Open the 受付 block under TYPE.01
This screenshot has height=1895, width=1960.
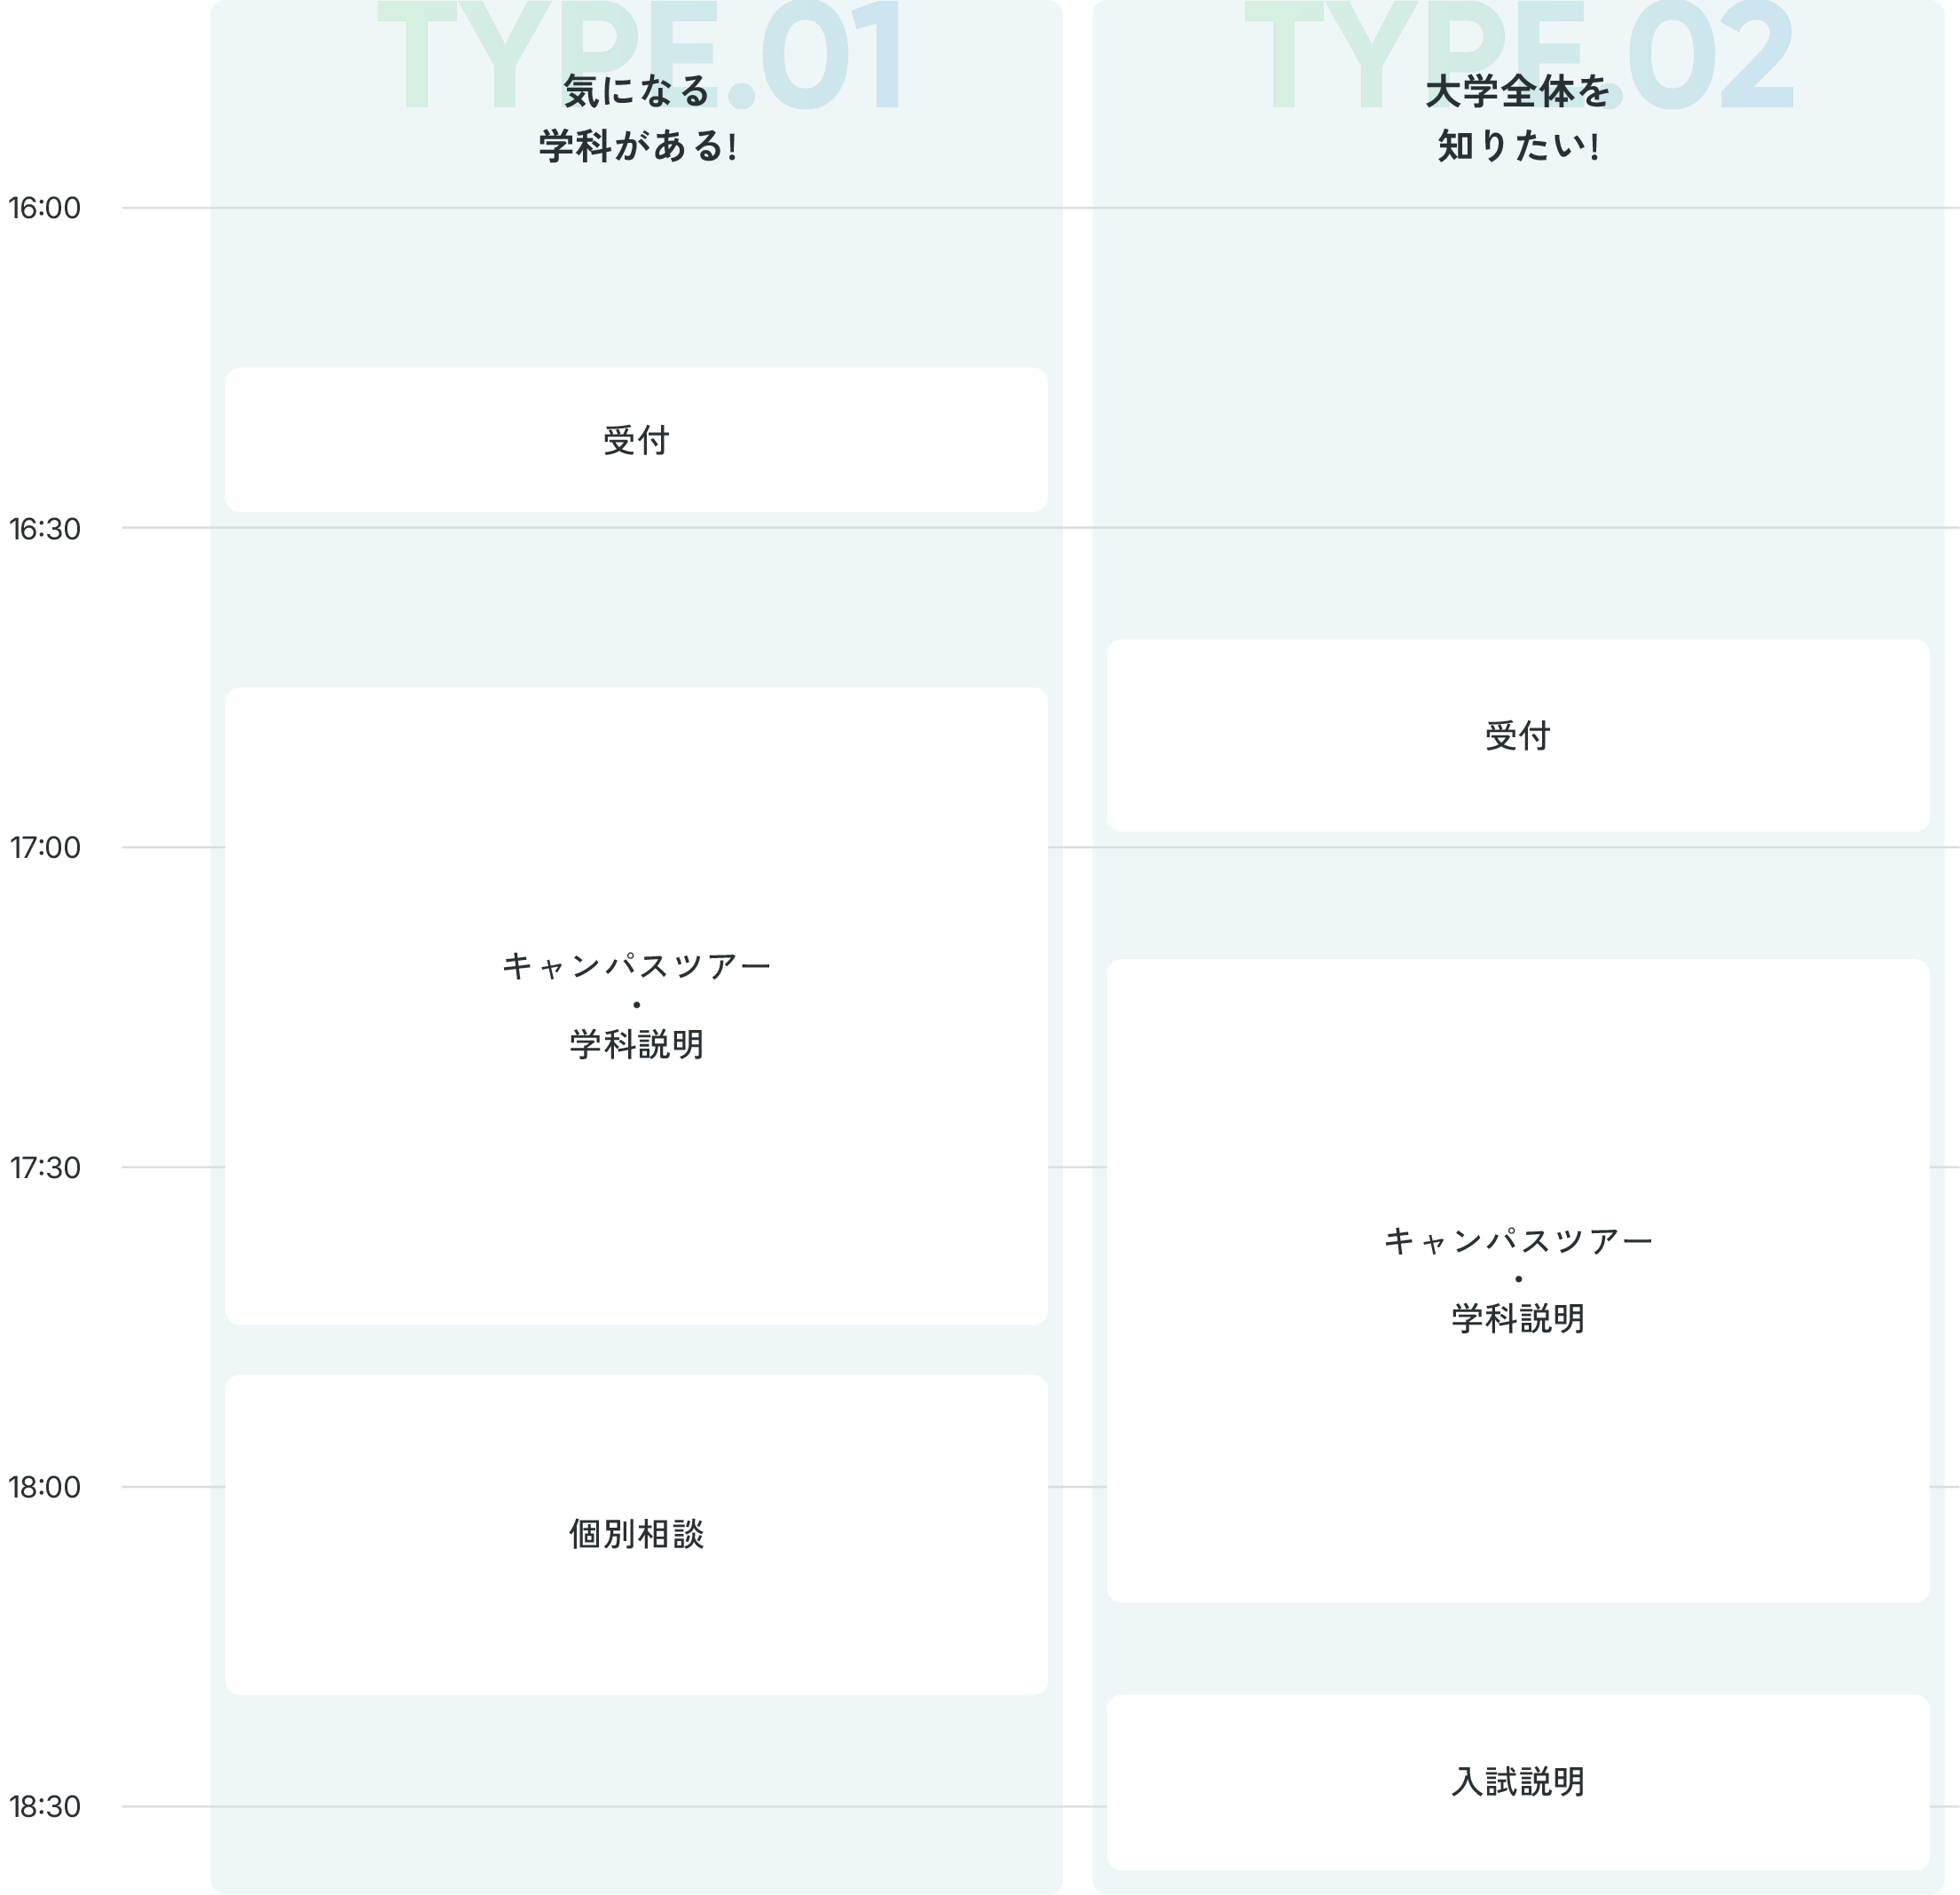click(636, 440)
